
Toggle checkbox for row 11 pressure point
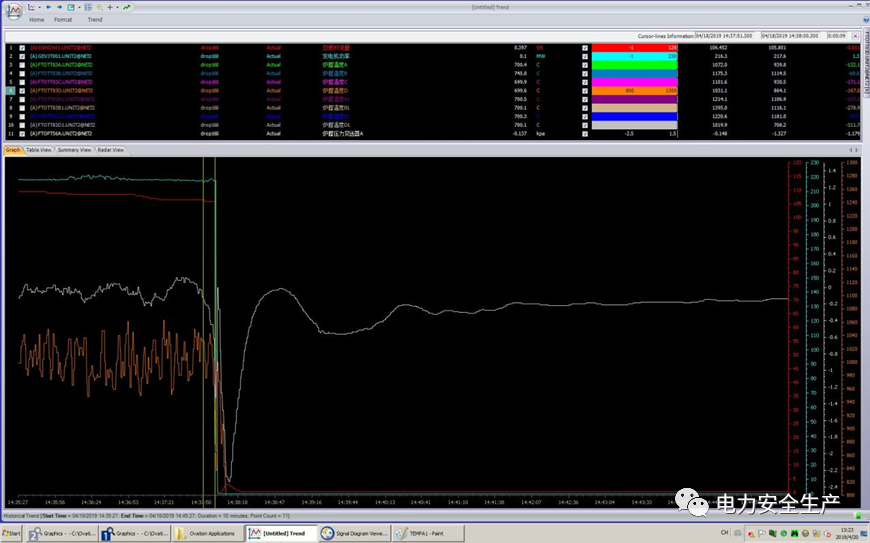pyautogui.click(x=22, y=133)
